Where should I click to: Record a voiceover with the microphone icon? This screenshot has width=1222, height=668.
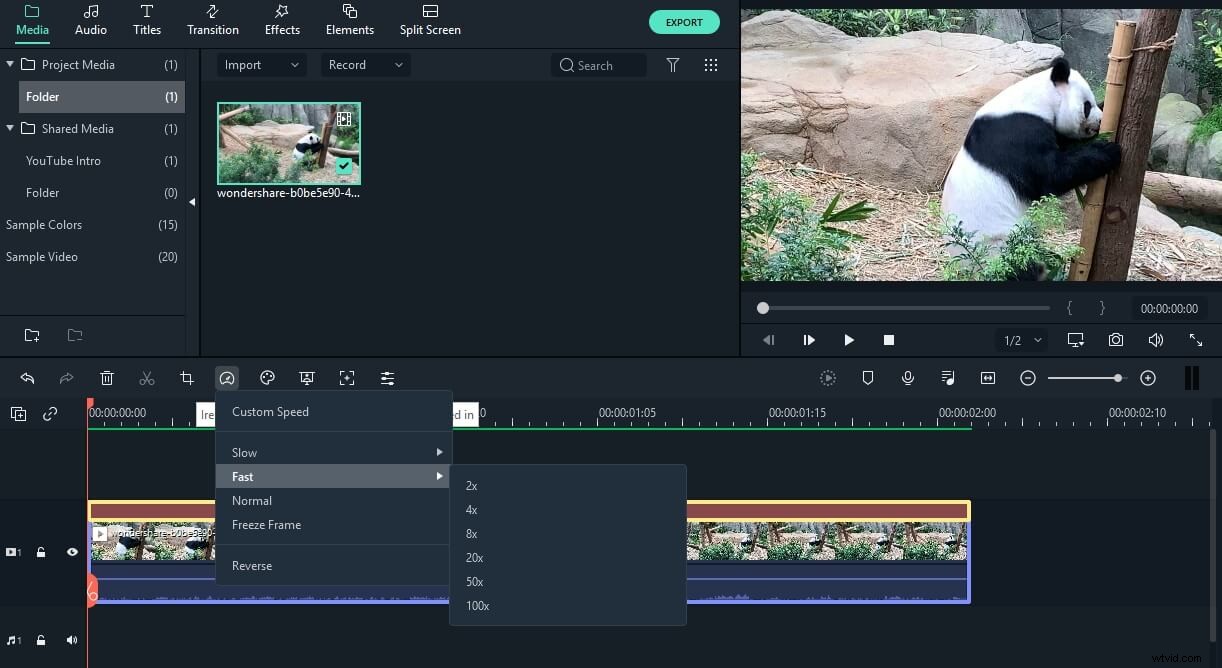908,378
